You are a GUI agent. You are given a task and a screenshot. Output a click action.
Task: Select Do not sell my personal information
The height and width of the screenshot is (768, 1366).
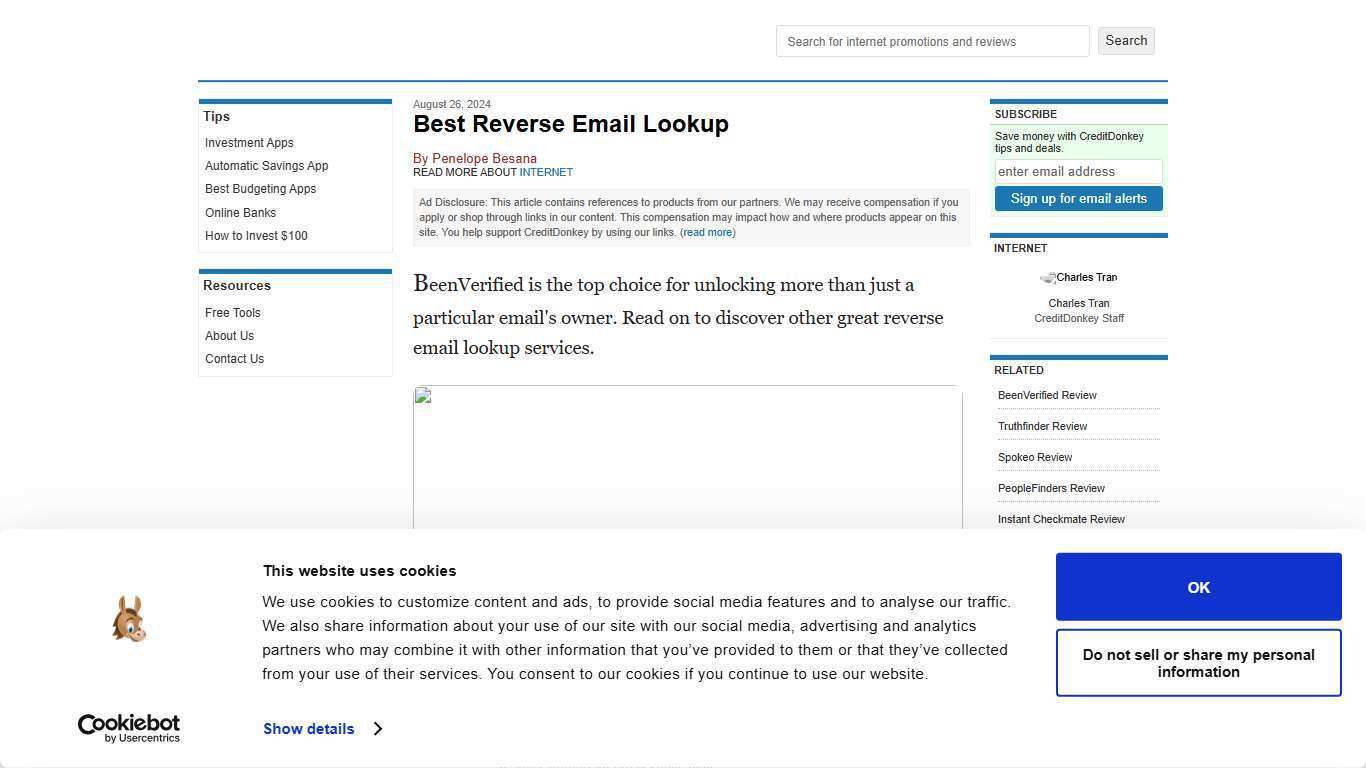coord(1197,663)
